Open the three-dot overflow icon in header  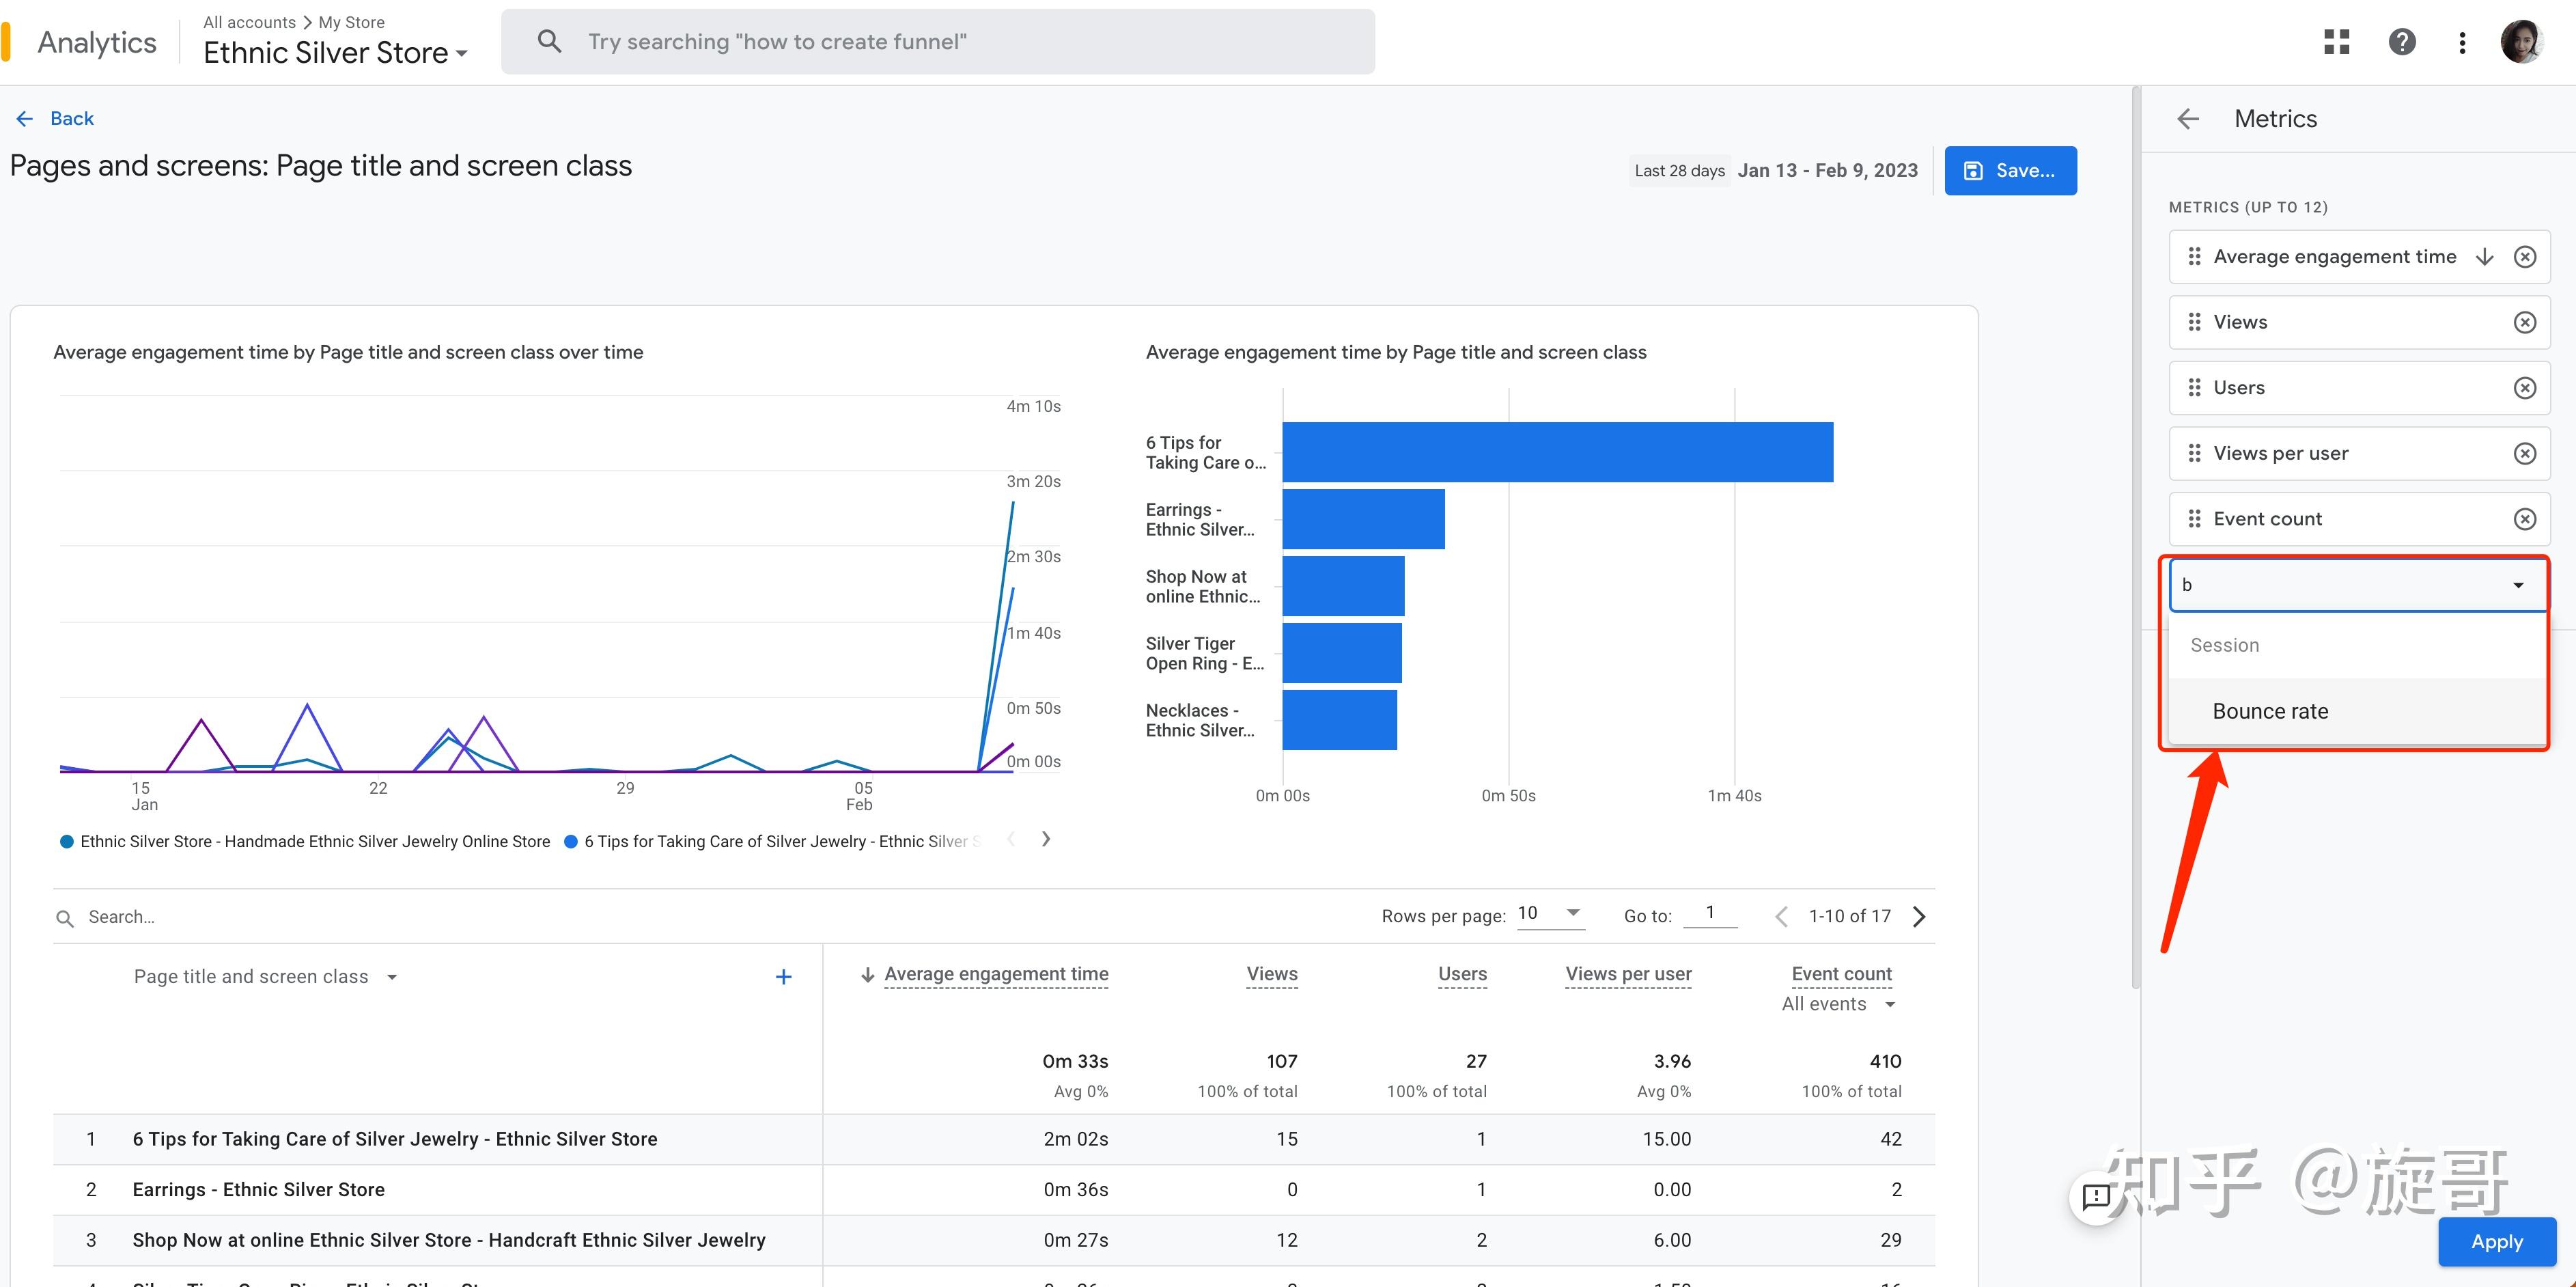click(2462, 41)
